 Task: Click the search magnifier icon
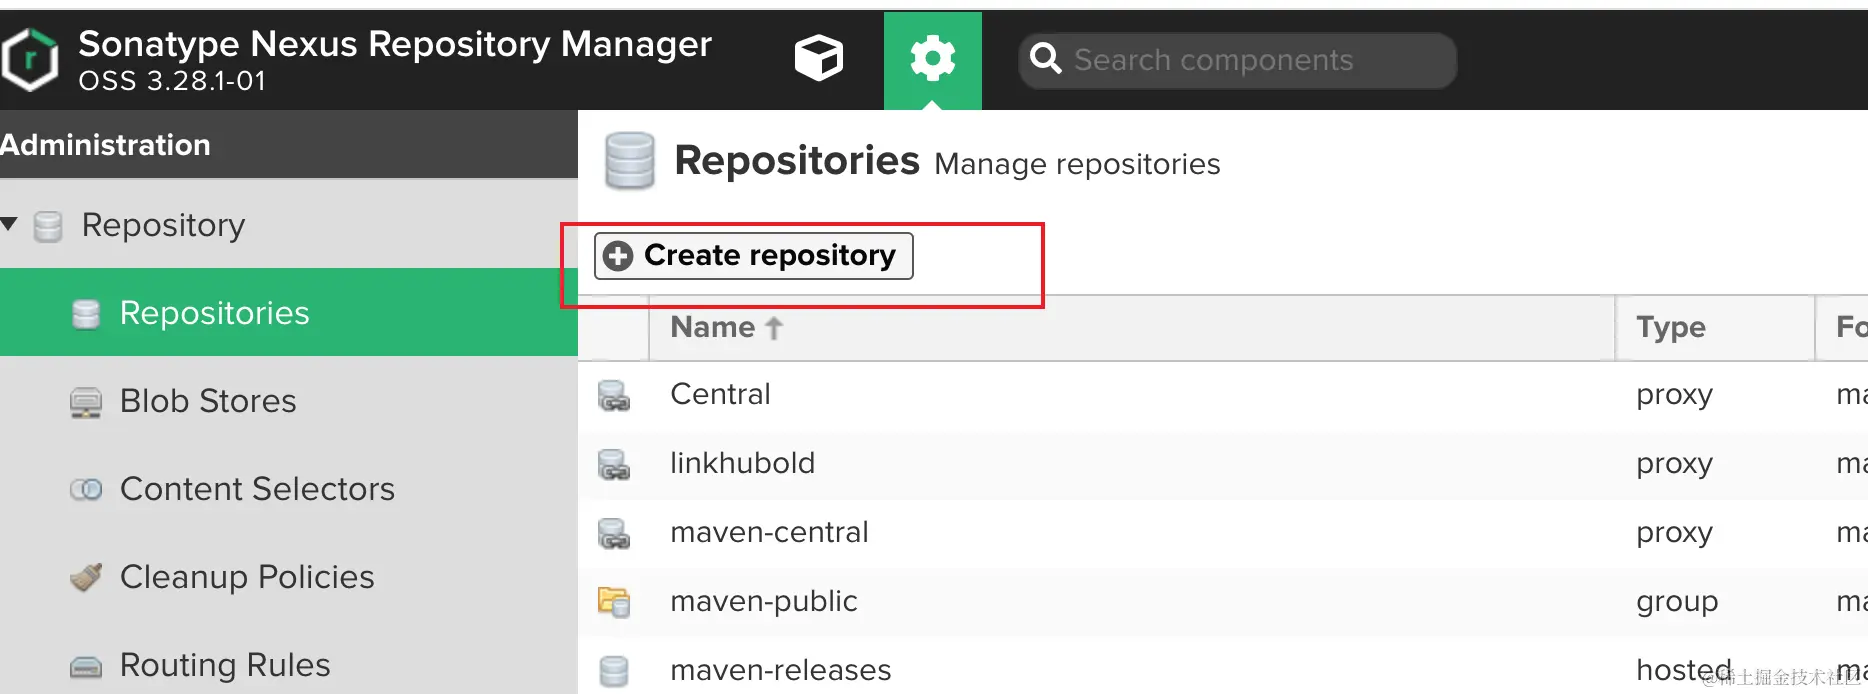[1045, 59]
